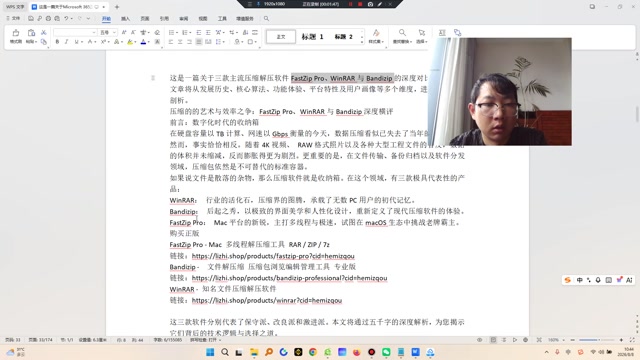
Task: Toggle Underline formatting
Action: [x=76, y=42]
